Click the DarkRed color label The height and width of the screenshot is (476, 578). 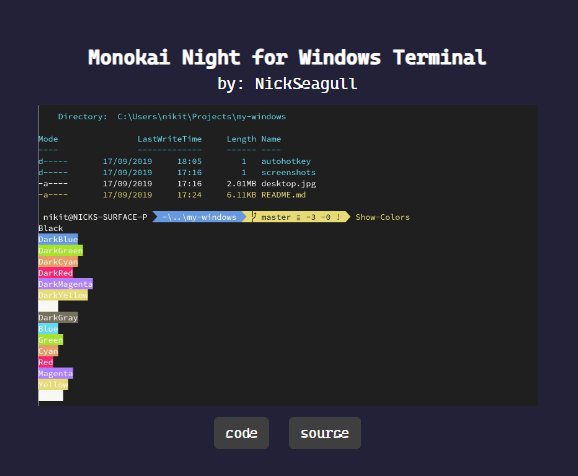pos(56,273)
